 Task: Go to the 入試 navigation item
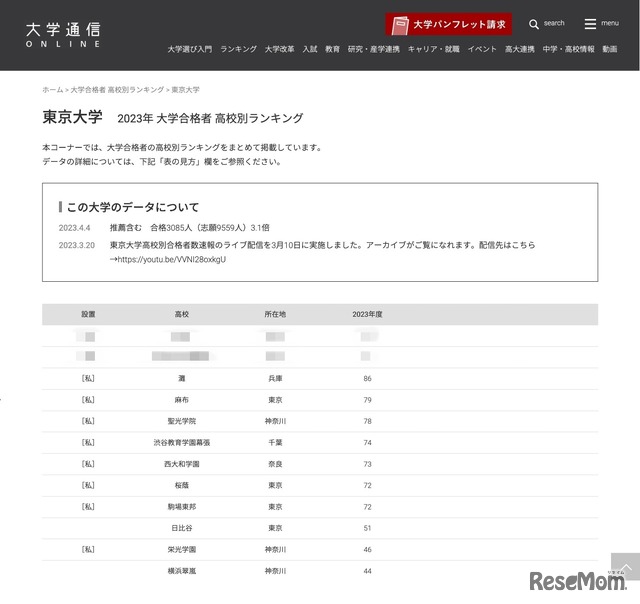click(310, 49)
